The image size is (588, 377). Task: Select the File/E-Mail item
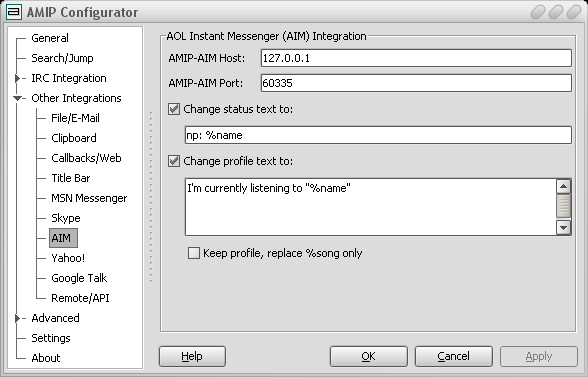click(x=75, y=118)
